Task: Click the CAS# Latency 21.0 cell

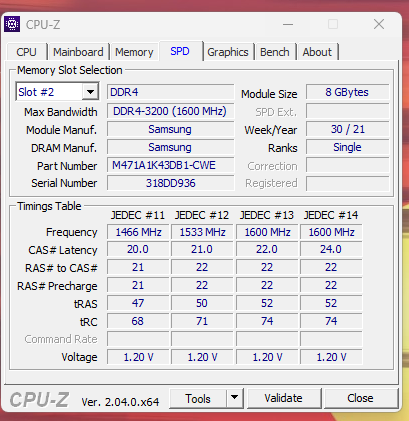Action: (202, 249)
